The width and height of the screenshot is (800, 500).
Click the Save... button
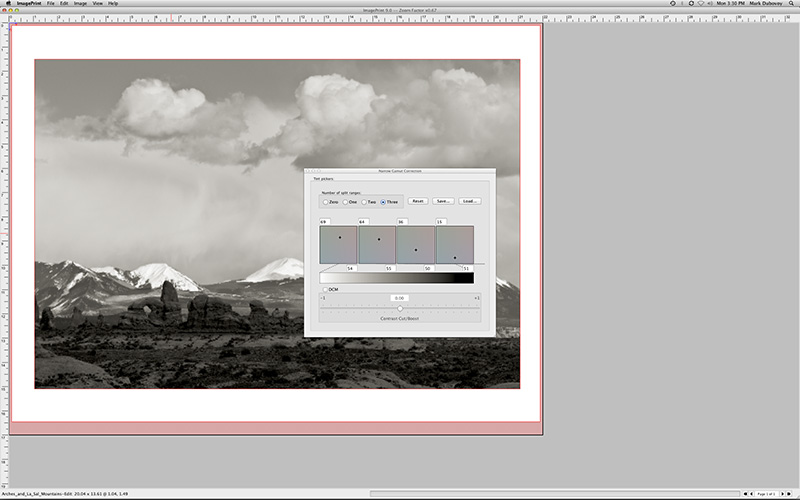[443, 201]
